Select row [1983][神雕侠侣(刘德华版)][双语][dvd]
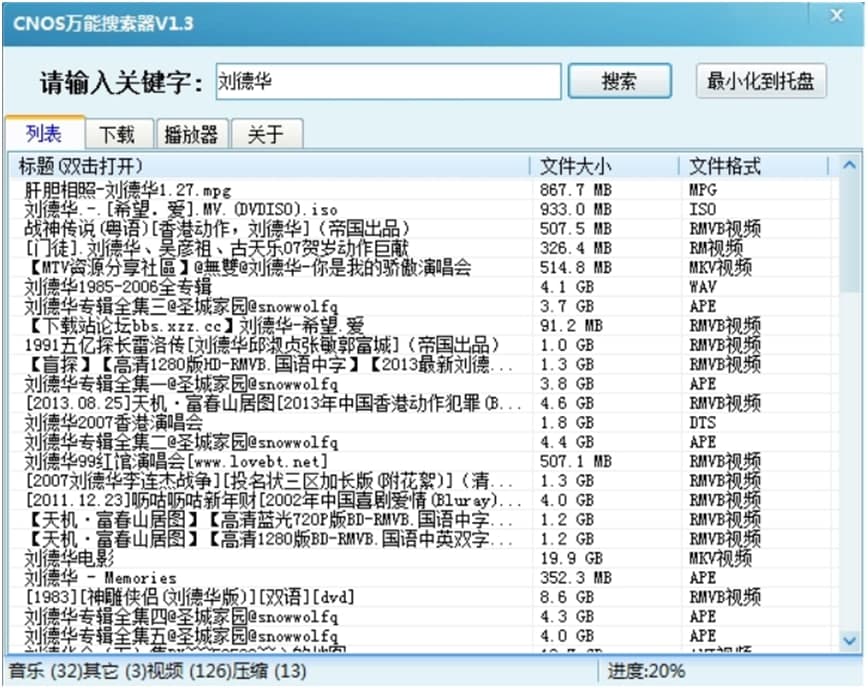 coord(420,597)
